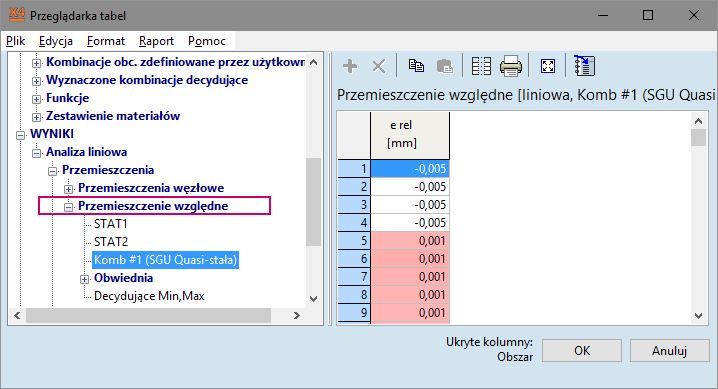This screenshot has width=718, height=389.
Task: Click the paste toolbar icon
Action: 445,66
